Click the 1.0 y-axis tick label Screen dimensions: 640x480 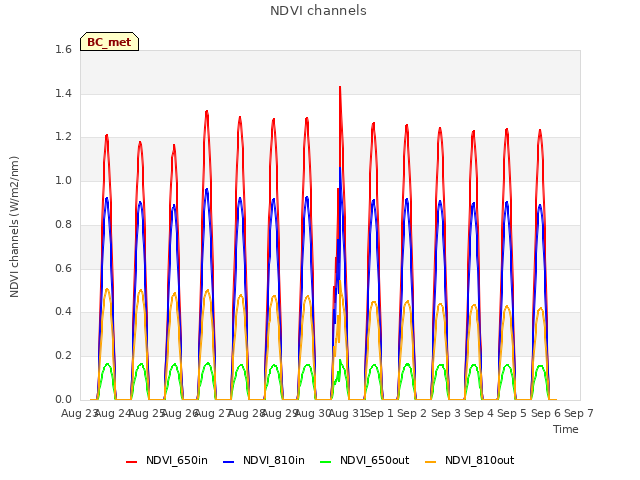(63, 180)
